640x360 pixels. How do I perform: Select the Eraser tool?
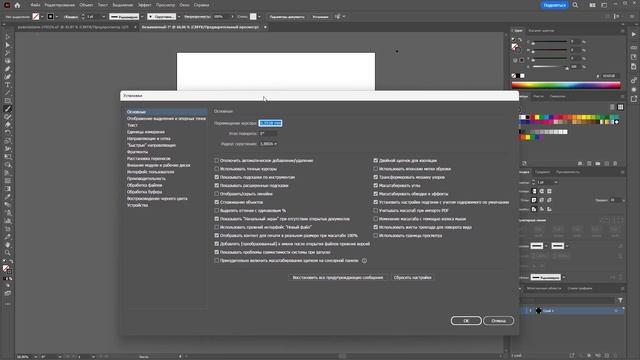click(x=8, y=124)
